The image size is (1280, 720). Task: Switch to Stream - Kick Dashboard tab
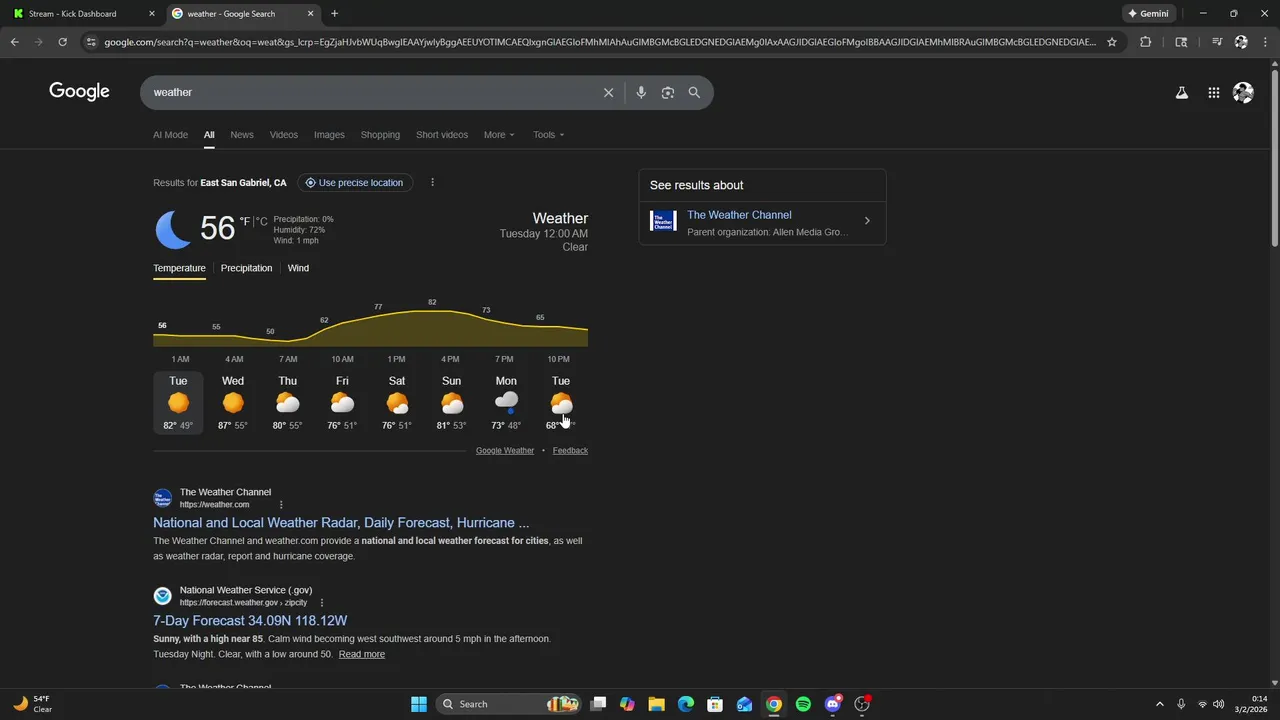pos(83,14)
